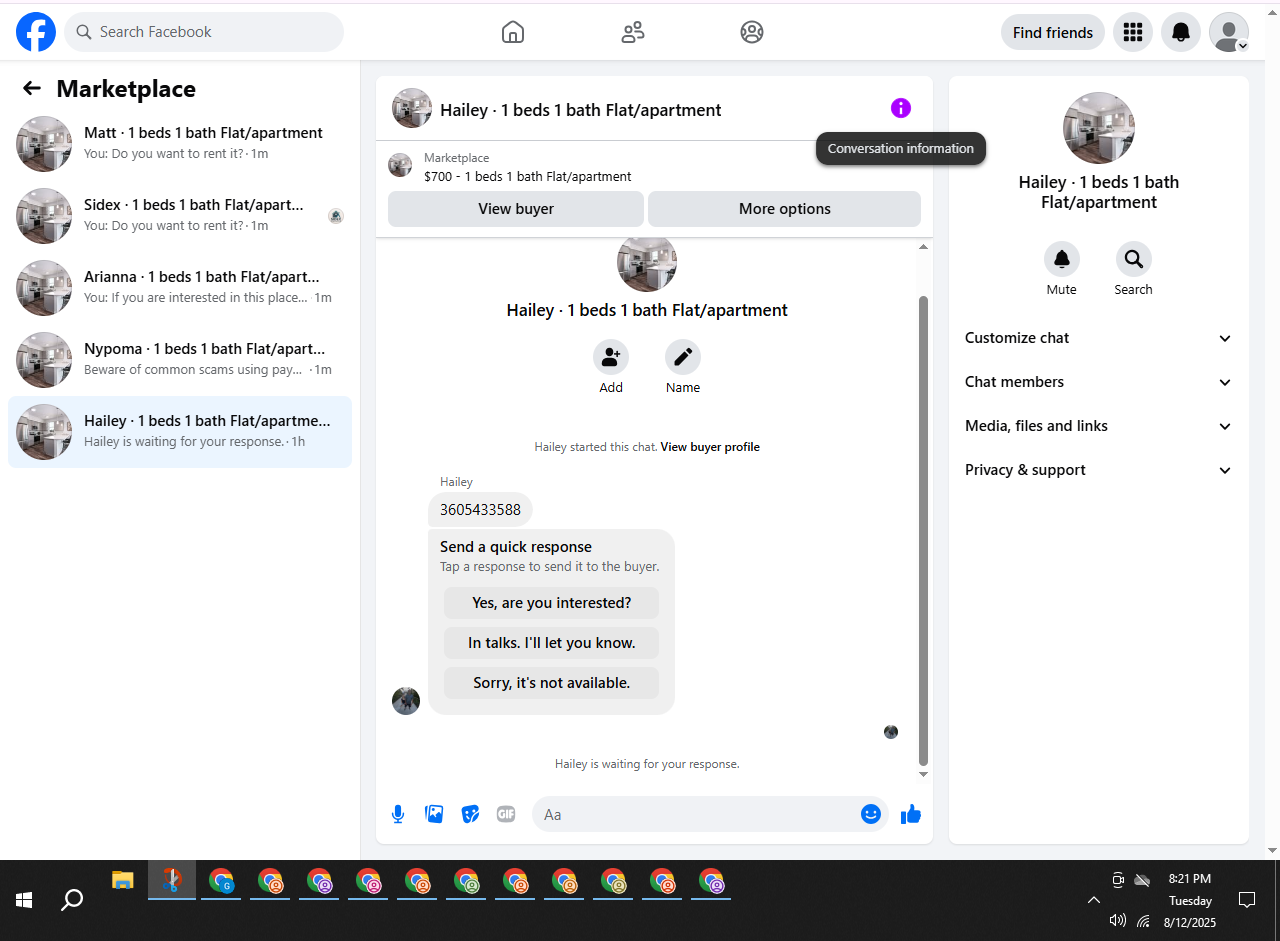The image size is (1280, 941).
Task: Send a thumbs-up like
Action: [x=910, y=814]
